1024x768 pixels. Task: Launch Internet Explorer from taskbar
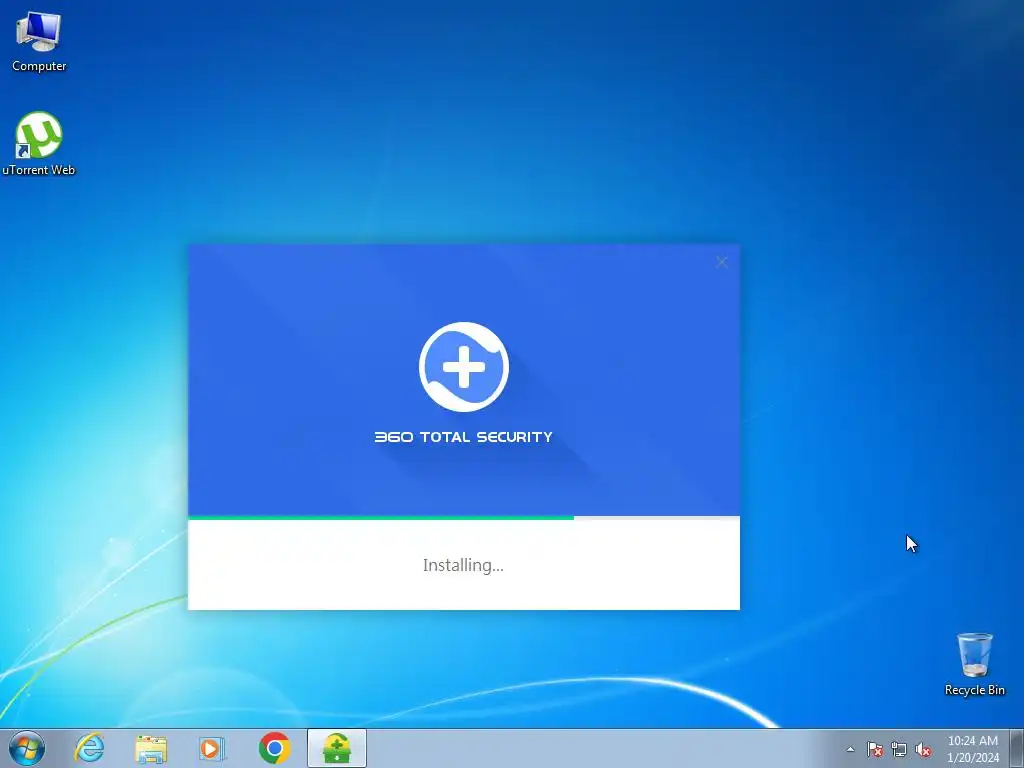point(89,748)
